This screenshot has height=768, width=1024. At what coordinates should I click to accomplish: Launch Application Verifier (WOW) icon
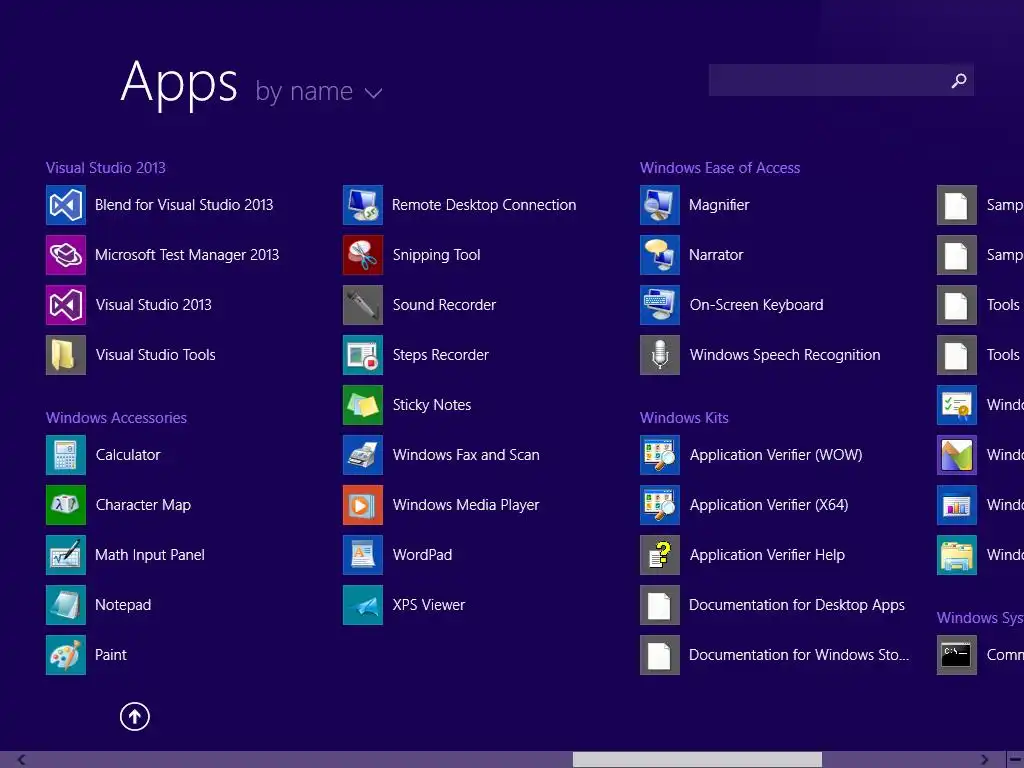point(660,455)
